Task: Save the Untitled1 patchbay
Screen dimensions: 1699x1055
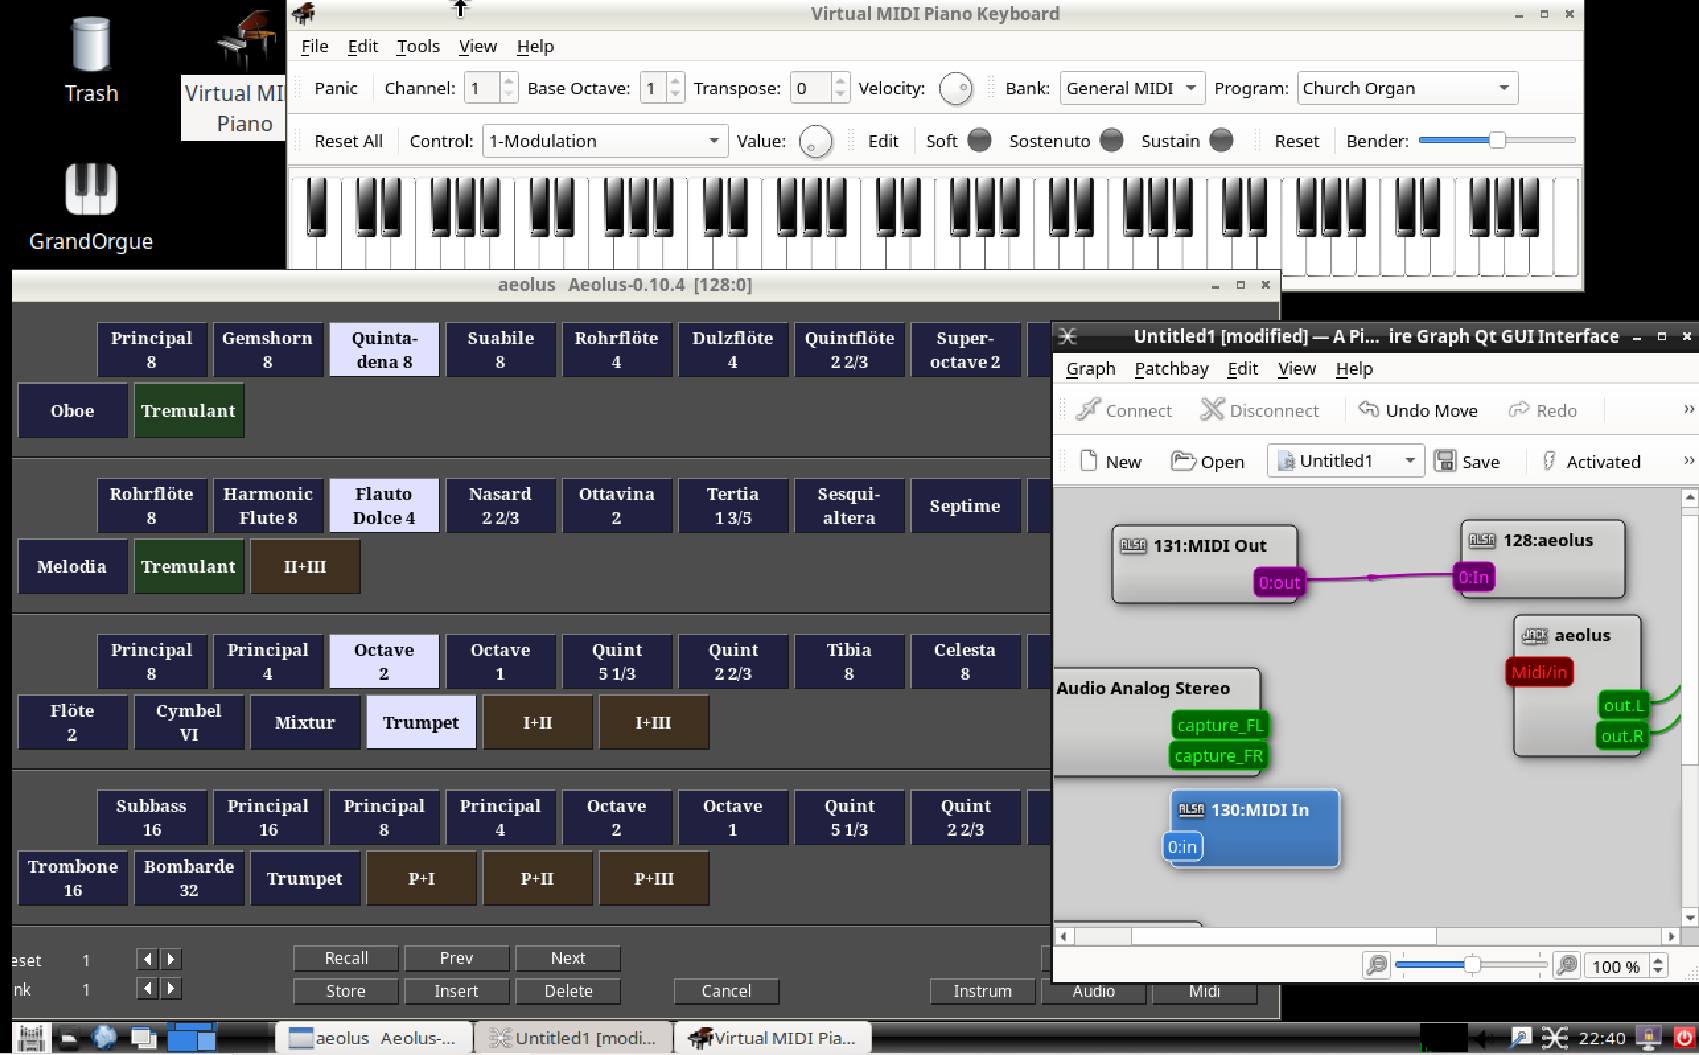Action: tap(1467, 461)
